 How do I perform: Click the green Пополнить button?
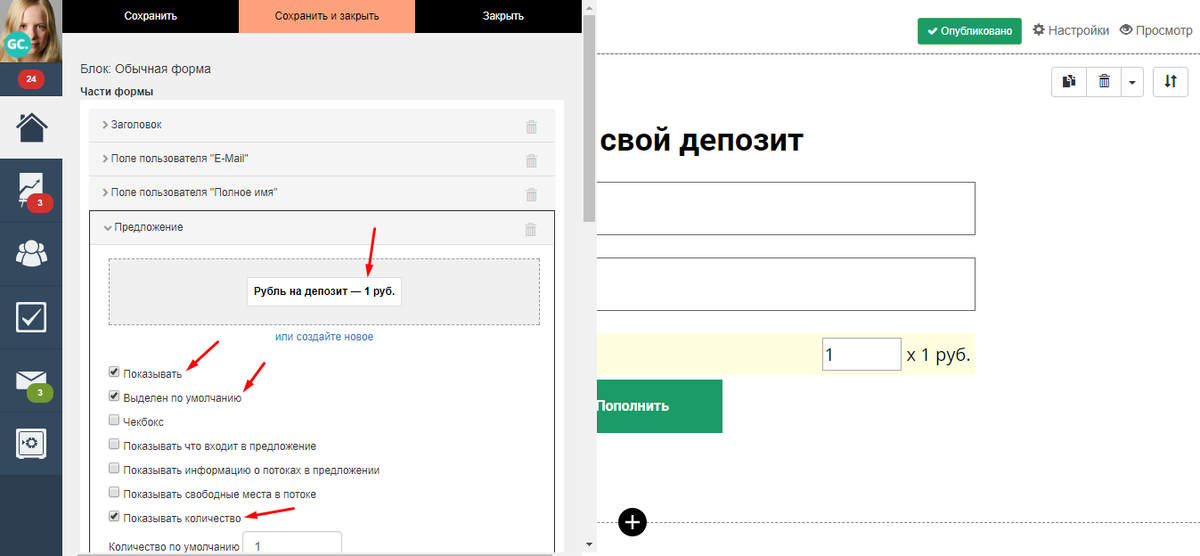(659, 406)
